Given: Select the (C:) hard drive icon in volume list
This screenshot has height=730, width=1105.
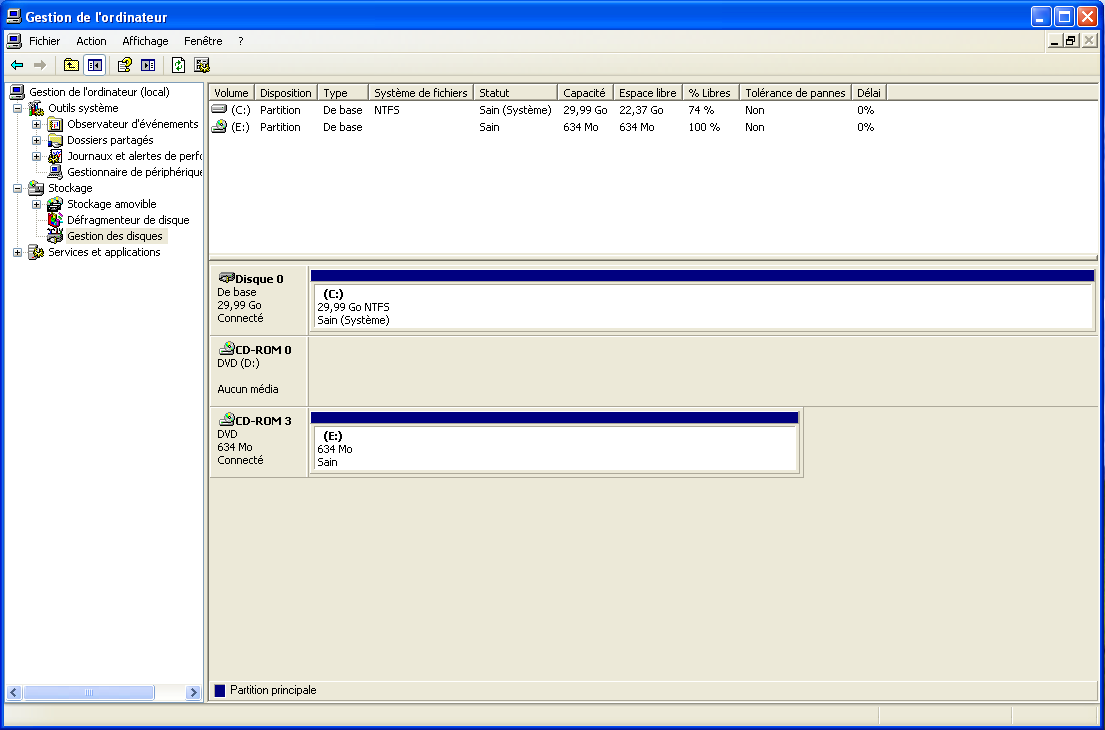Looking at the screenshot, I should click(x=220, y=110).
